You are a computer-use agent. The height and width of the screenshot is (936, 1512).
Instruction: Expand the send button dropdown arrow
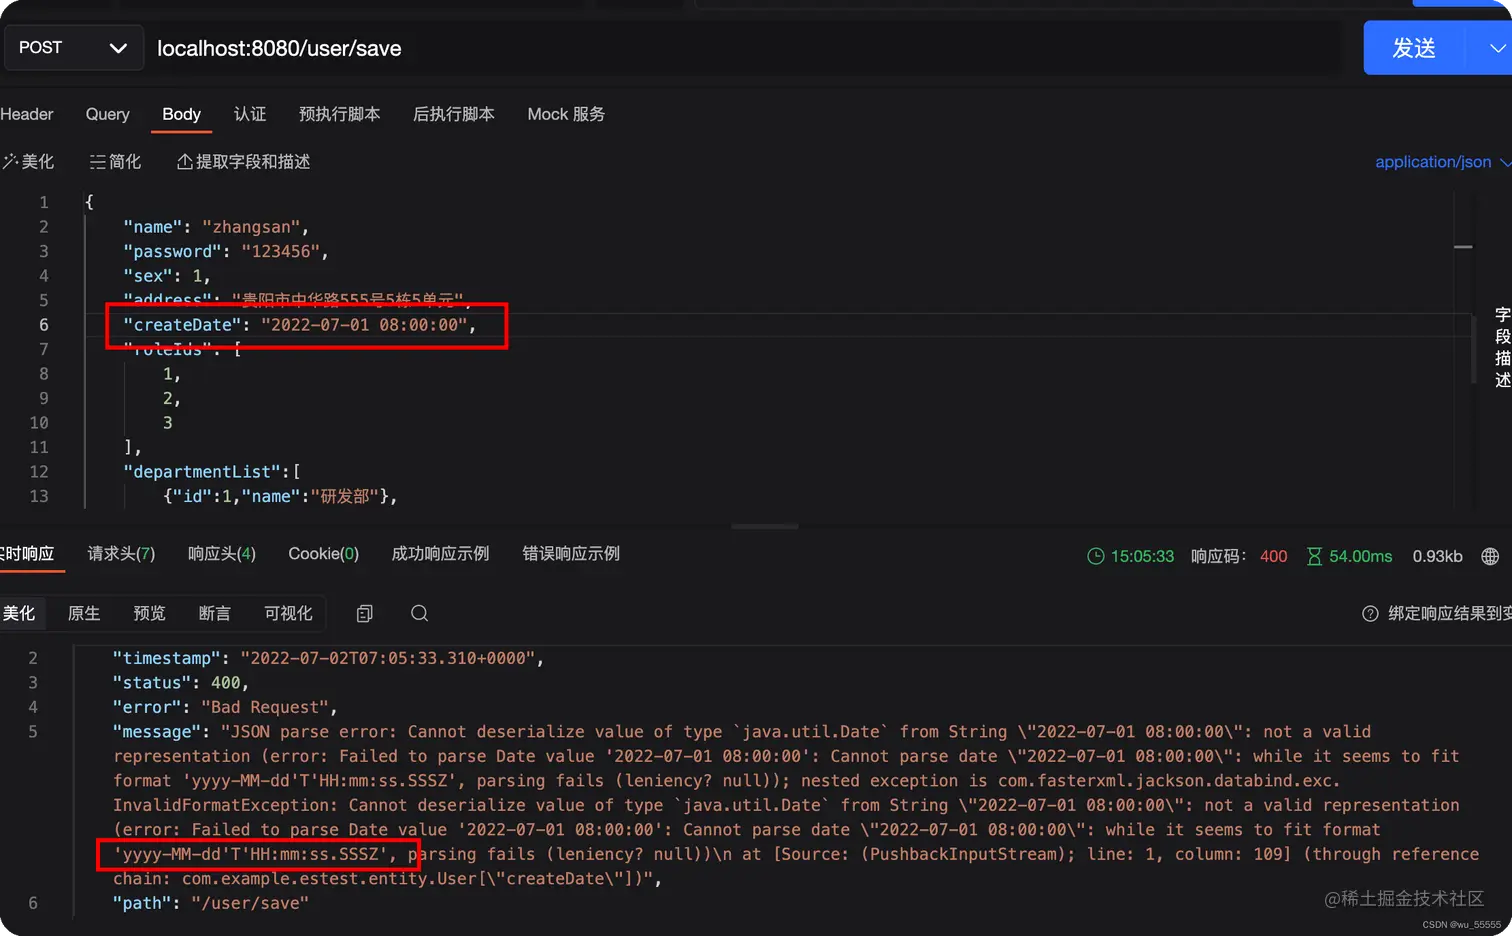tap(1495, 48)
